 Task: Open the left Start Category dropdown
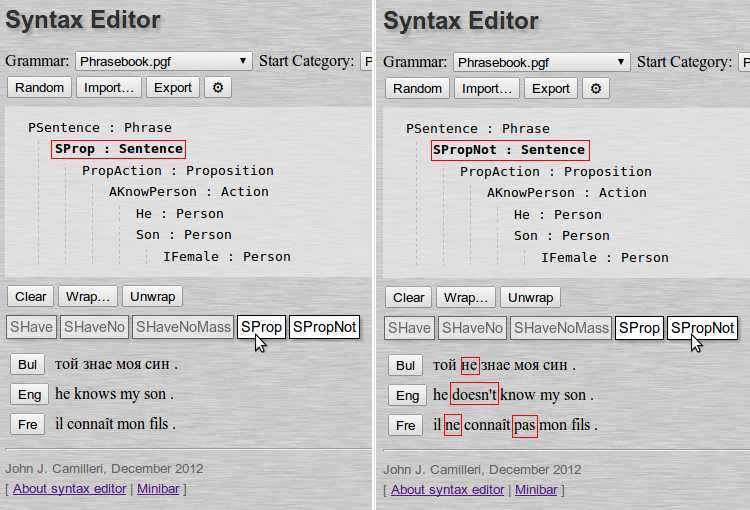(366, 62)
